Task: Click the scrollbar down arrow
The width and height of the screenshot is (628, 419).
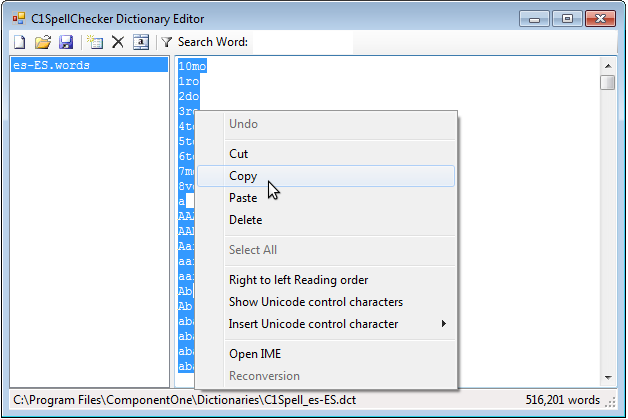Action: [608, 378]
